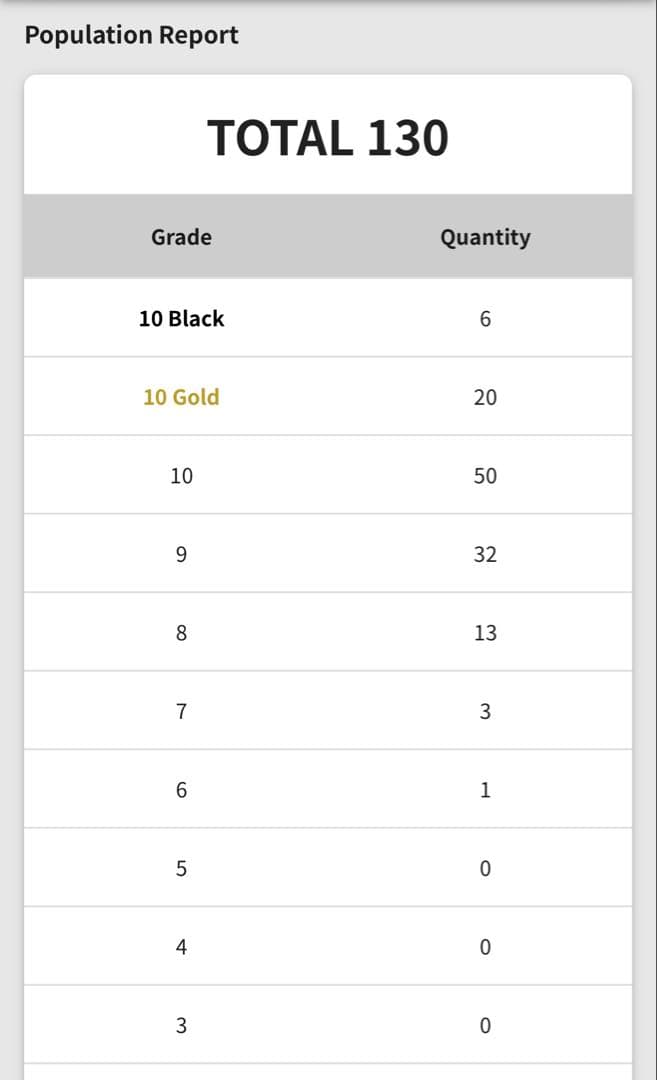Click the grade 9 row label
This screenshot has height=1080, width=657.
[x=181, y=554]
